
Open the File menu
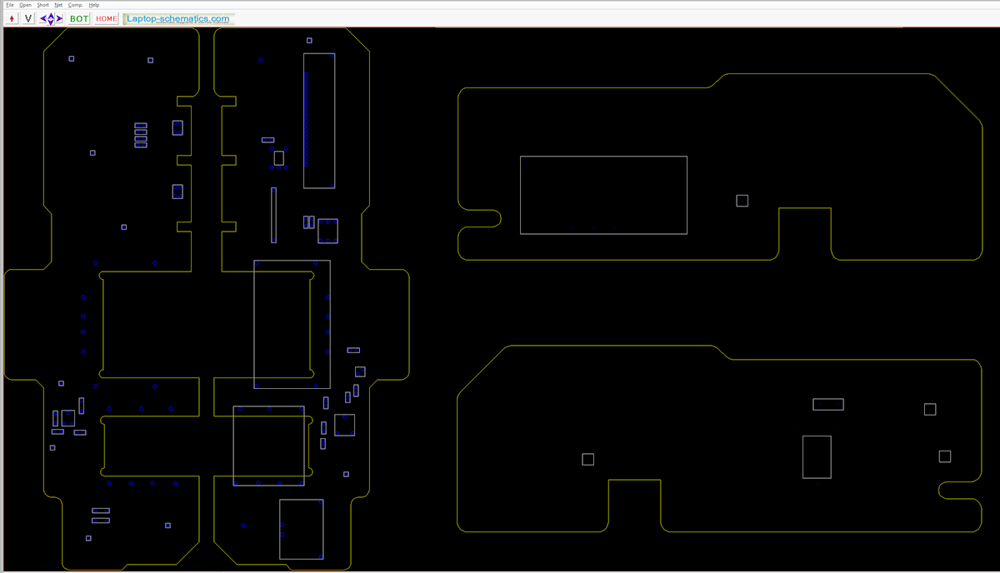10,4
